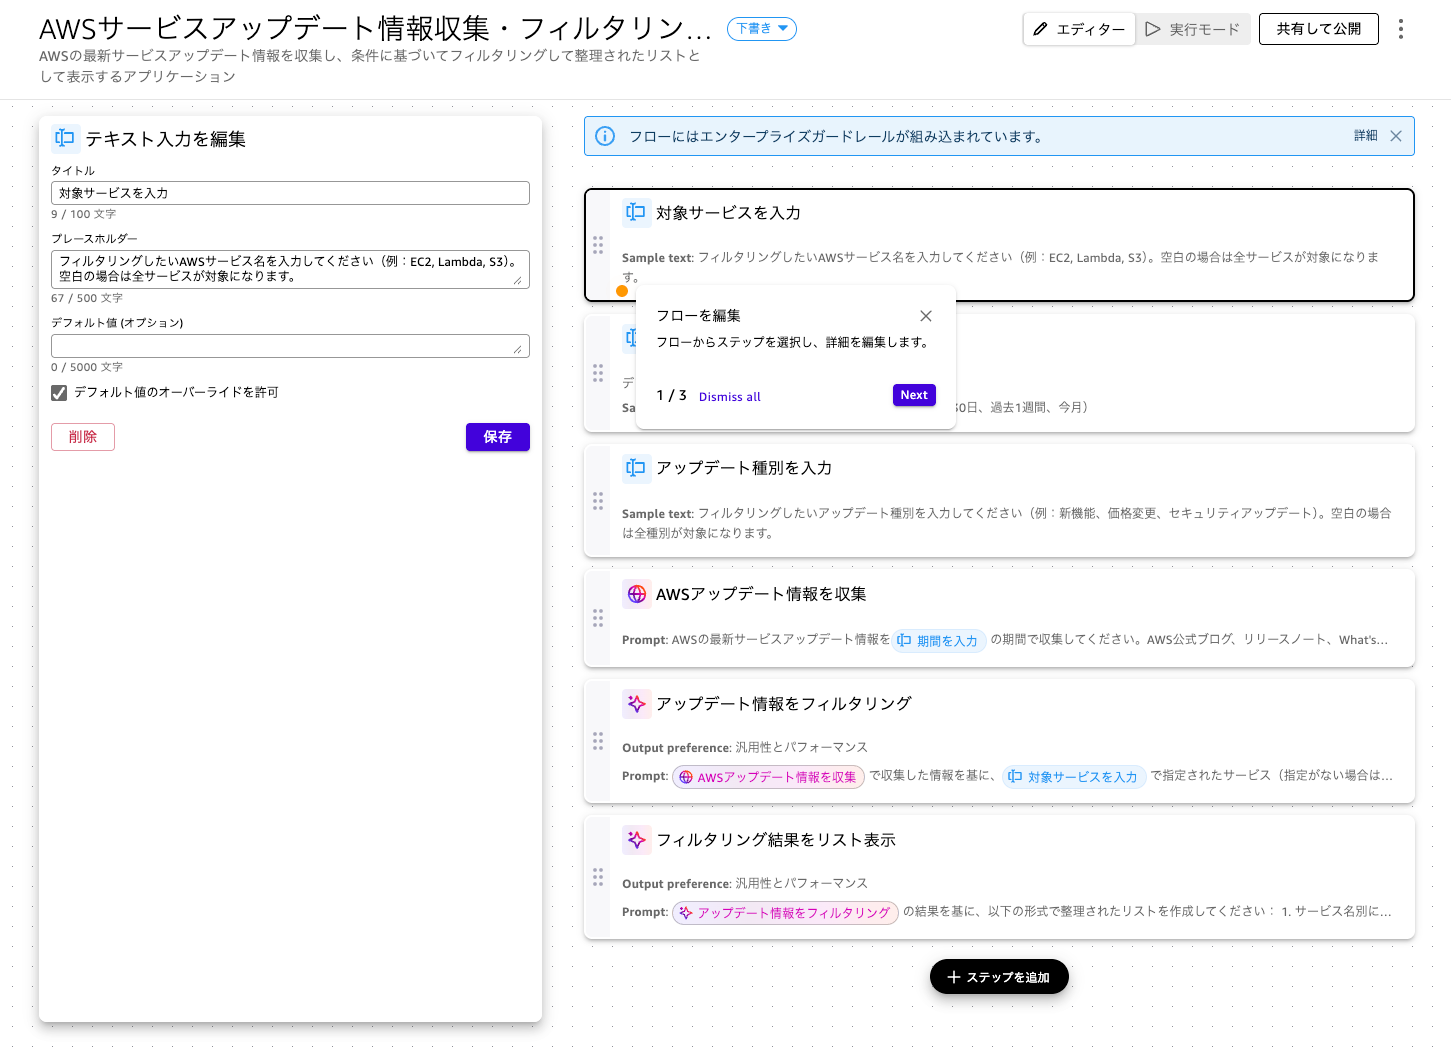This screenshot has height=1057, width=1451.
Task: Click the 保存 button
Action: coord(497,437)
